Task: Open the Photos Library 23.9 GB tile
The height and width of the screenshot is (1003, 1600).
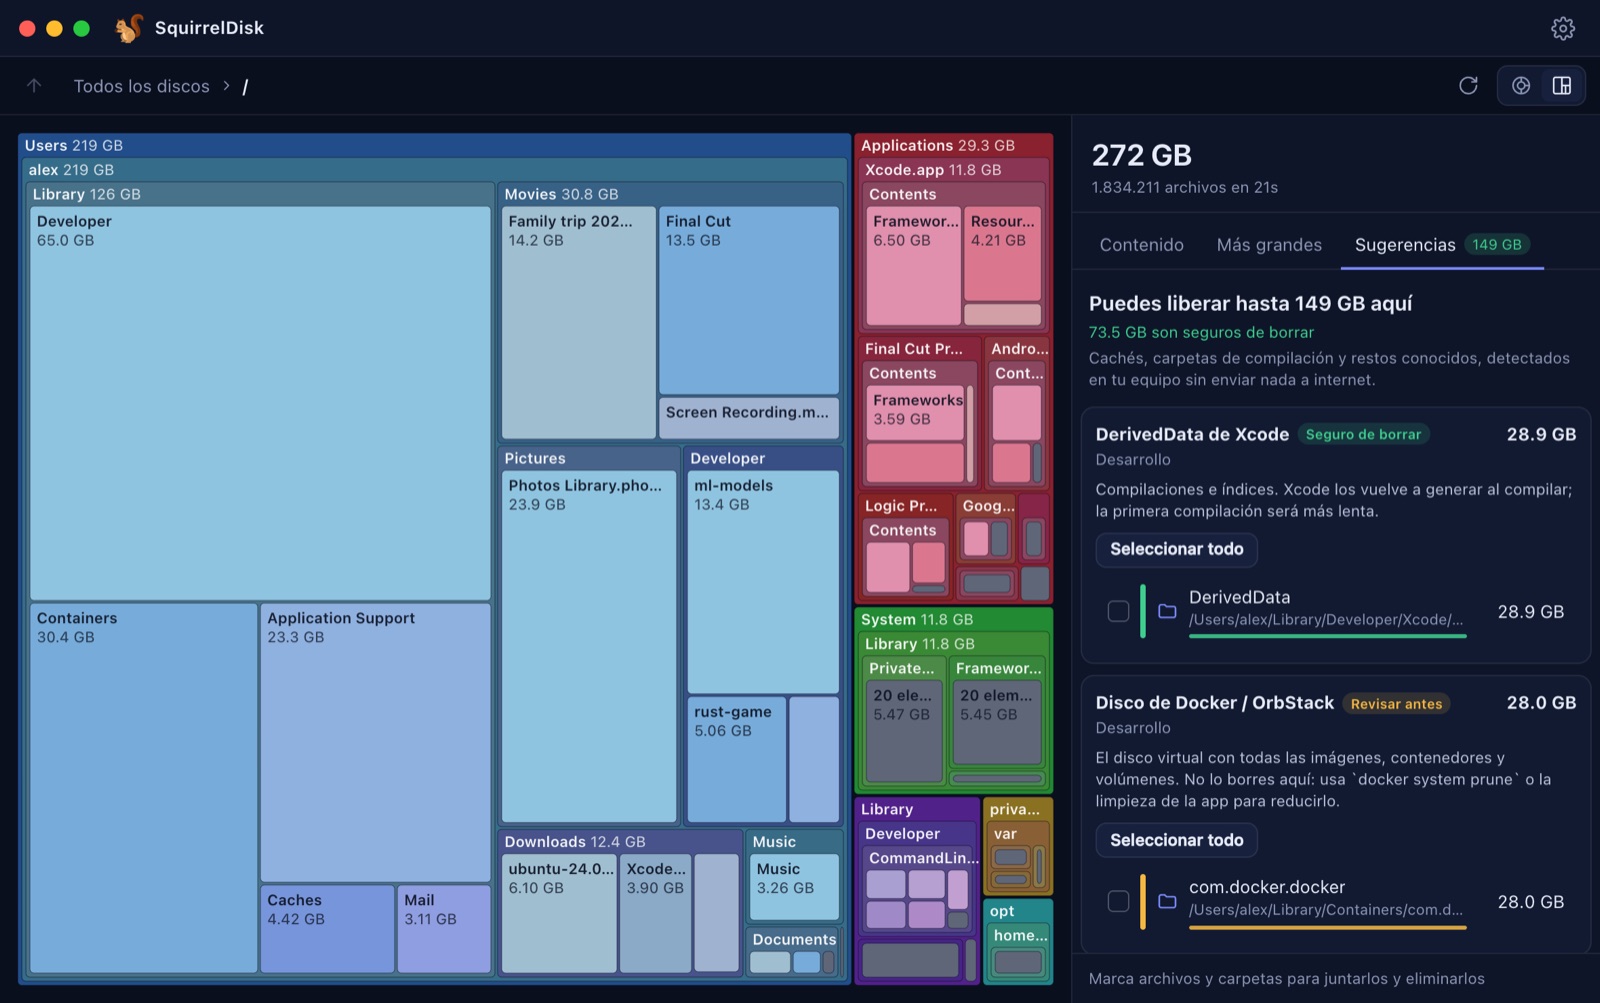Action: pyautogui.click(x=589, y=647)
